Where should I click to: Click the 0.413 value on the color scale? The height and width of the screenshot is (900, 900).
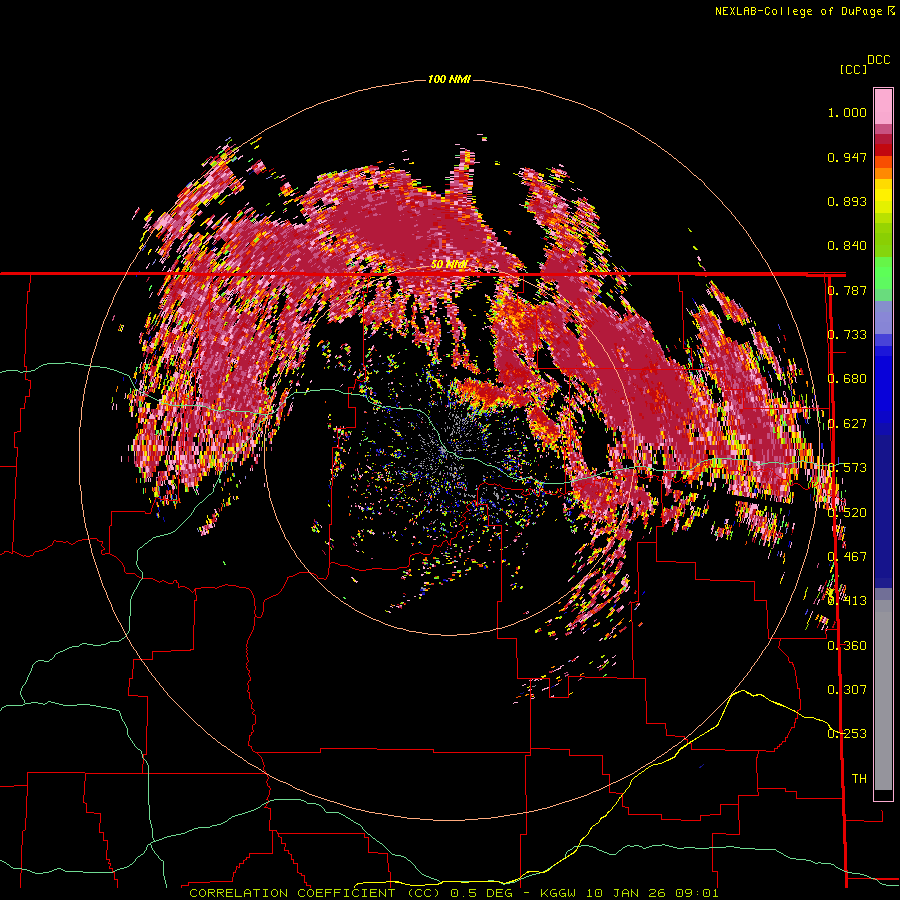tap(847, 601)
